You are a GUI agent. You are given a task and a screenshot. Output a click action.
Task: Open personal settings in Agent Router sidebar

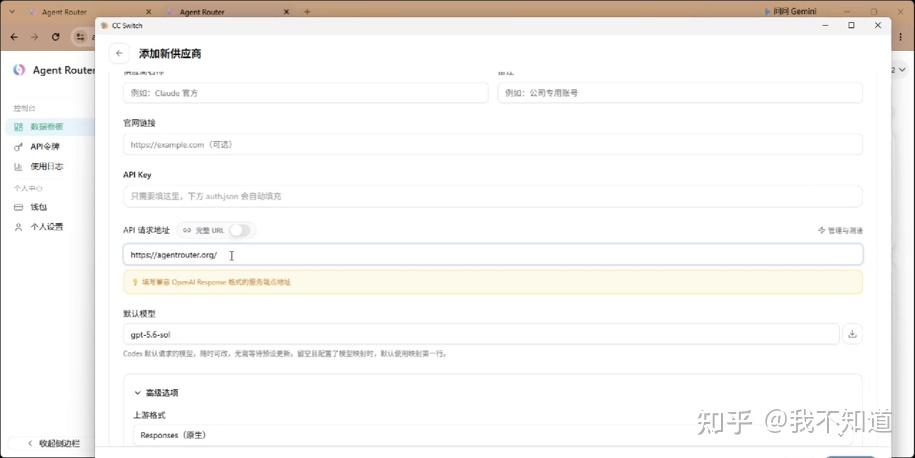pos(46,227)
